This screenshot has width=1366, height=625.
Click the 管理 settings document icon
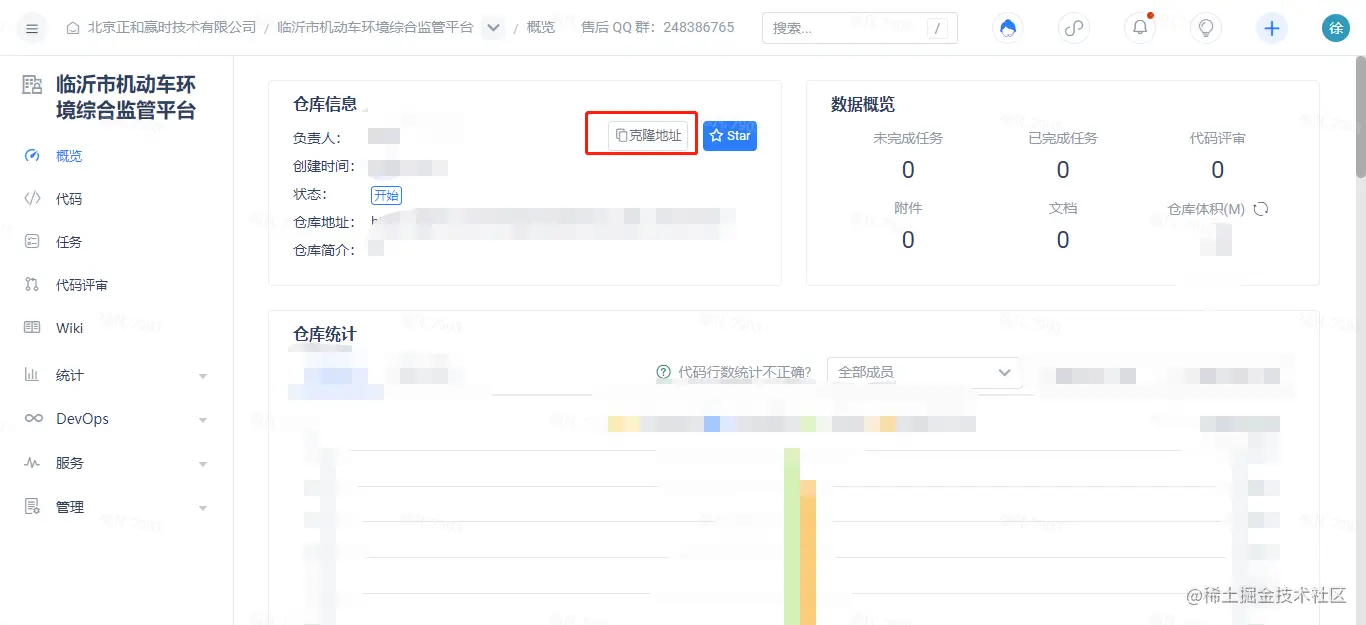[x=33, y=507]
